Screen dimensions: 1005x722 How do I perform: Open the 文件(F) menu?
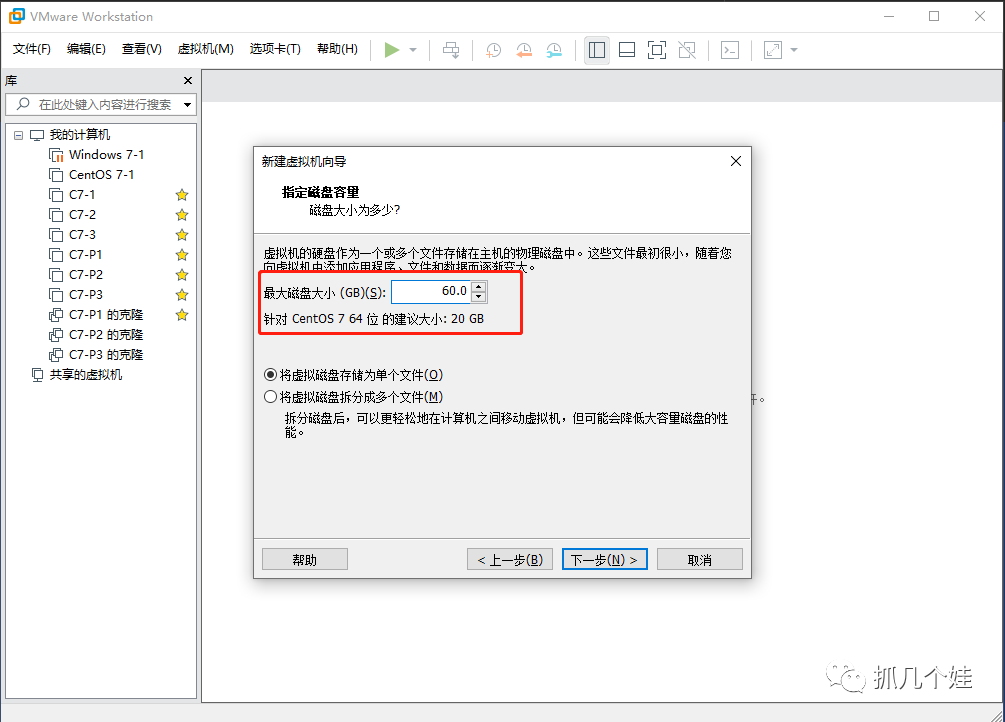(31, 49)
